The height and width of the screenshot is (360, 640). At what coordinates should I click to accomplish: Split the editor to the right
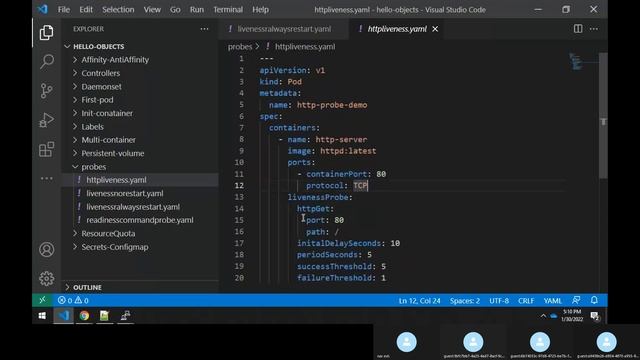[578, 29]
